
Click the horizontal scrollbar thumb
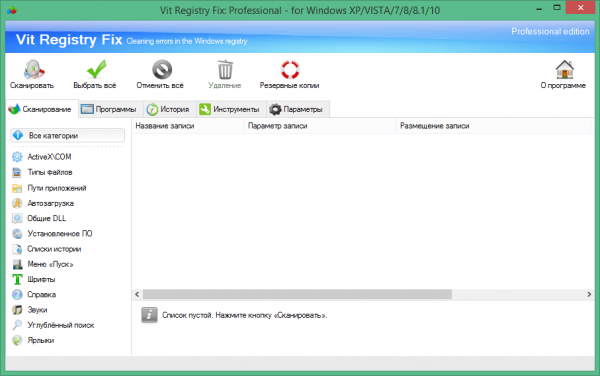coord(297,294)
